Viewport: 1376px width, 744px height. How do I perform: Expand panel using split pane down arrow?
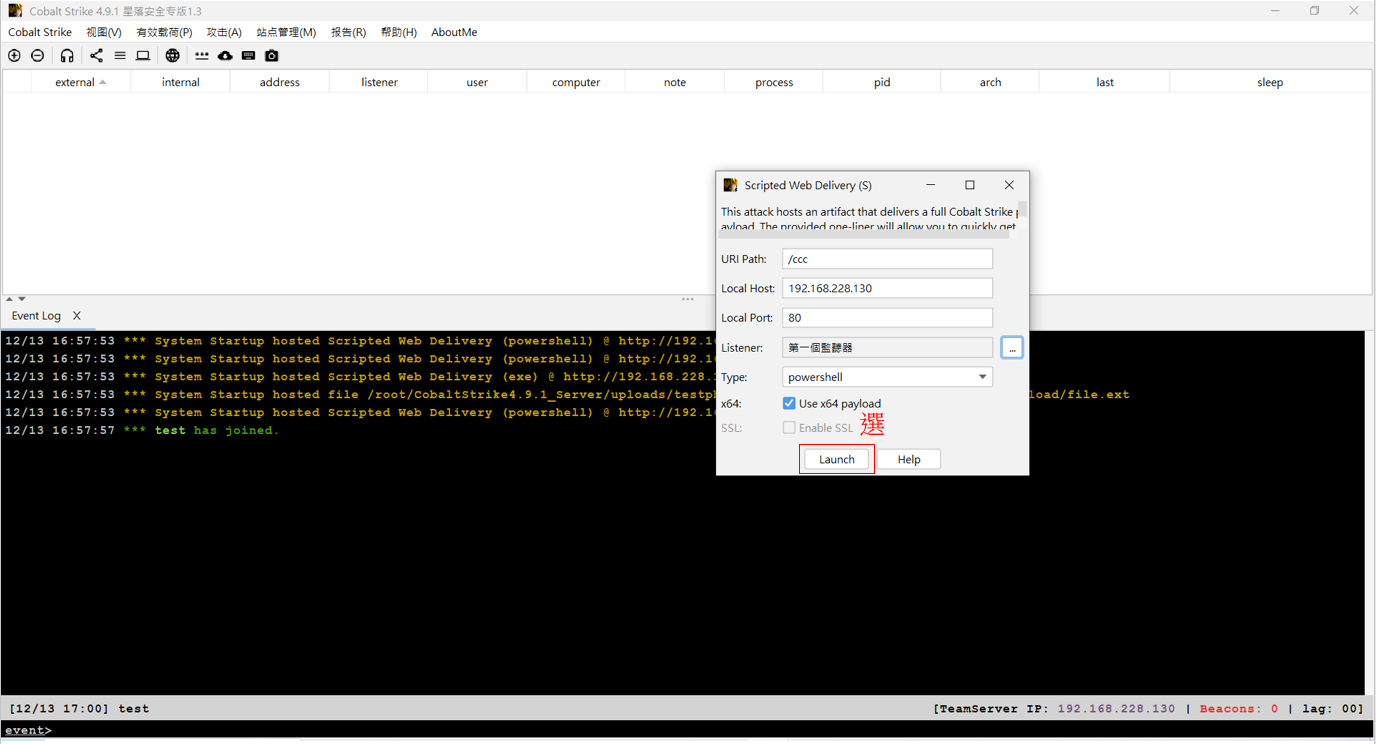(x=22, y=299)
